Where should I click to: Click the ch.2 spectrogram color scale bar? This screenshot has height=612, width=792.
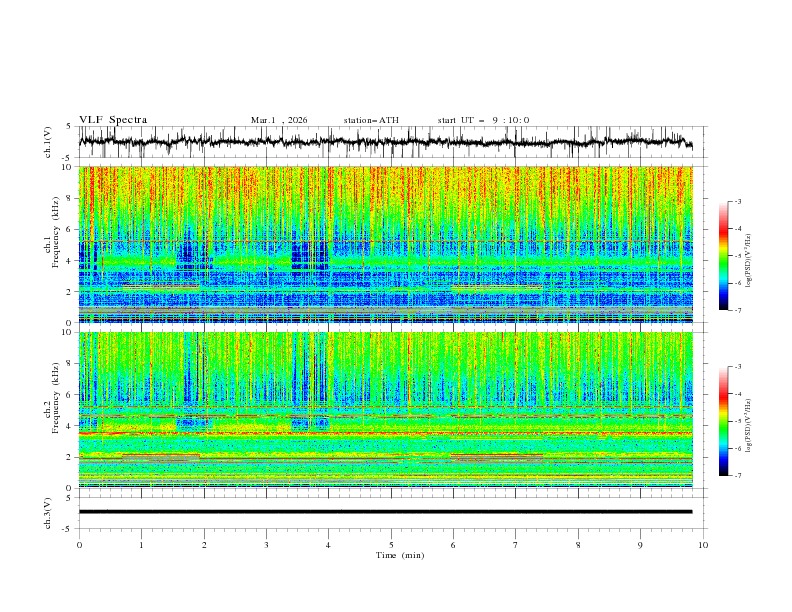pos(723,421)
